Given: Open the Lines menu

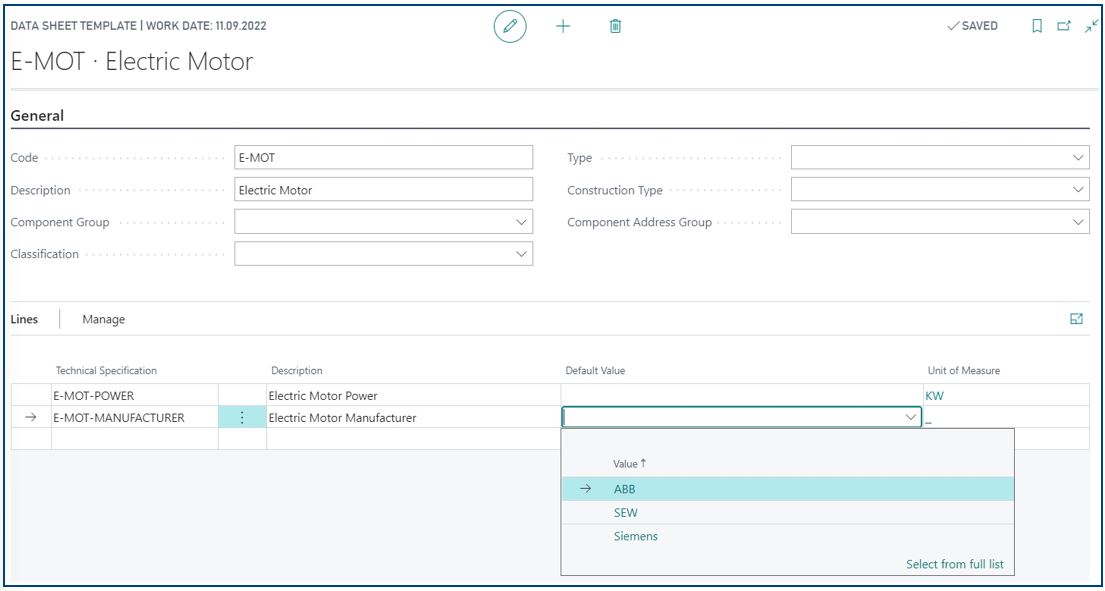Looking at the screenshot, I should point(24,319).
